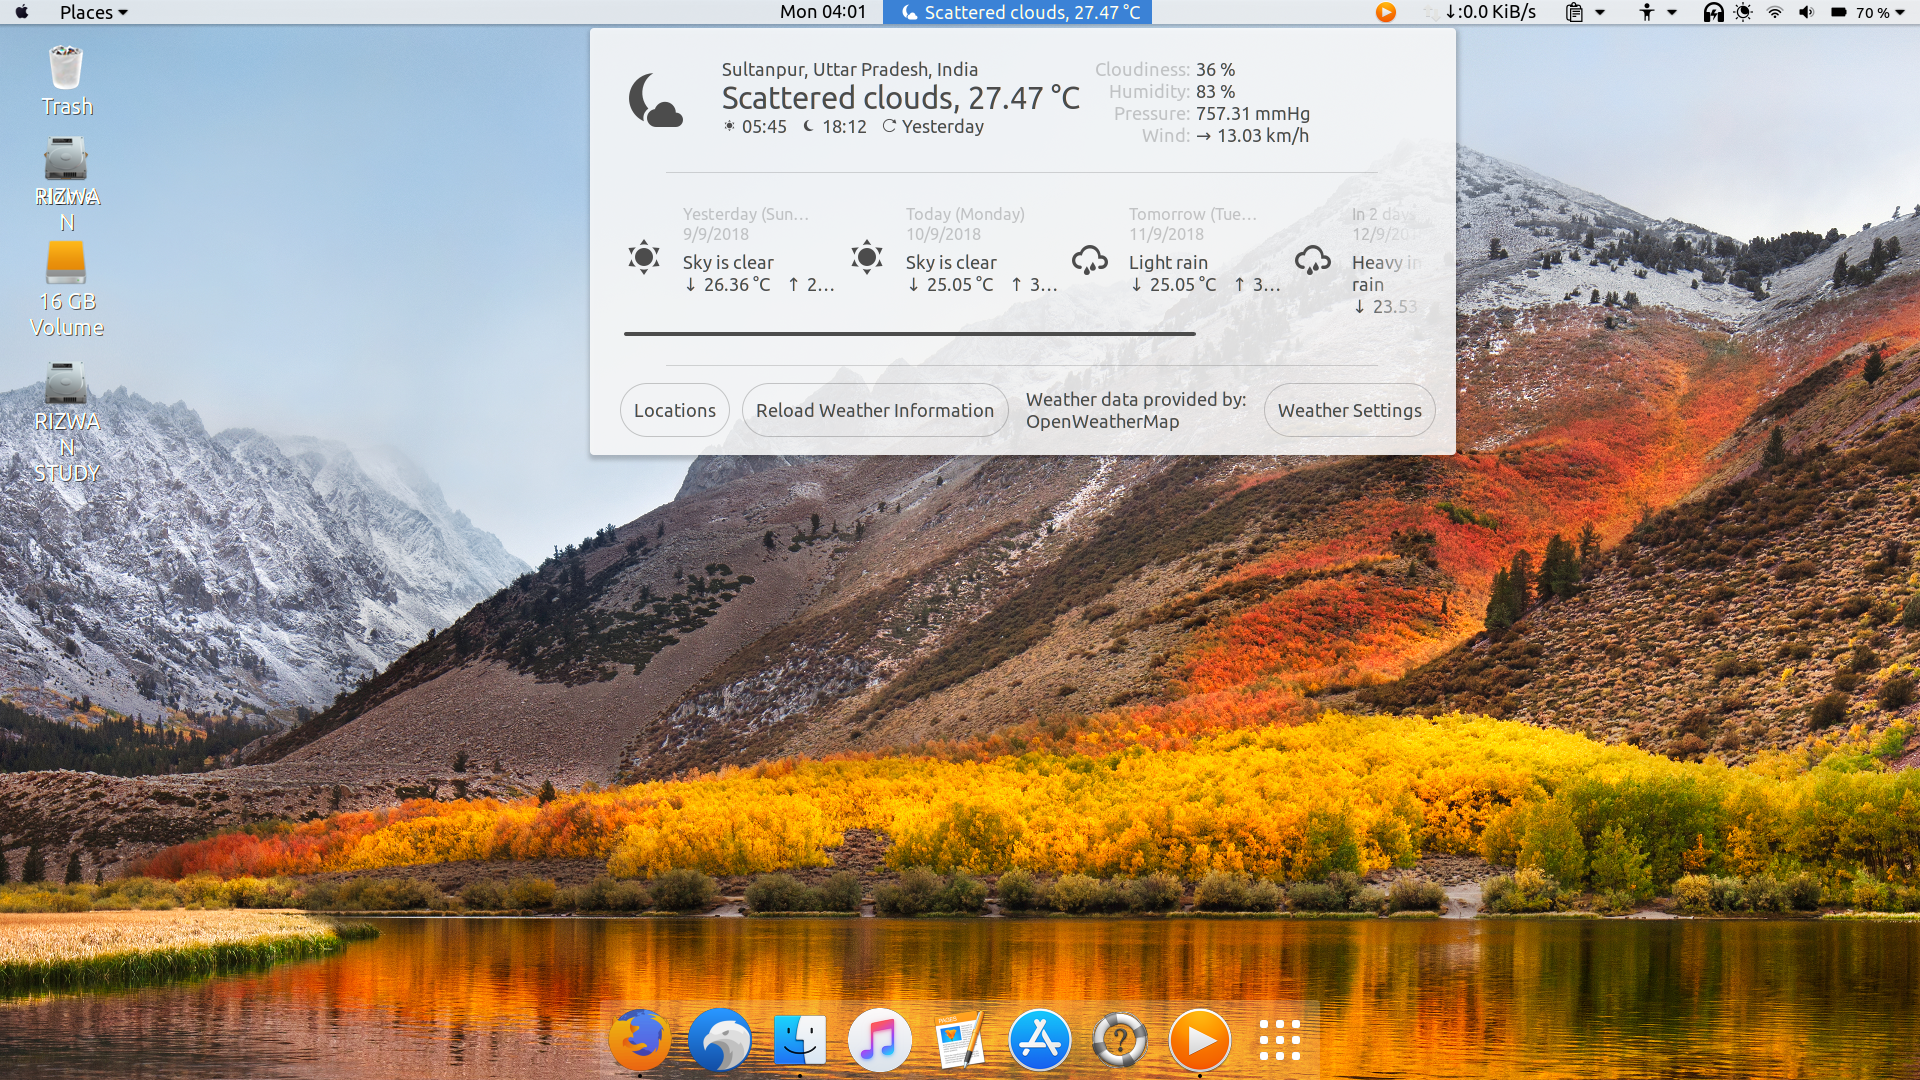Open Weather Settings
This screenshot has width=1920, height=1080.
[x=1349, y=410]
